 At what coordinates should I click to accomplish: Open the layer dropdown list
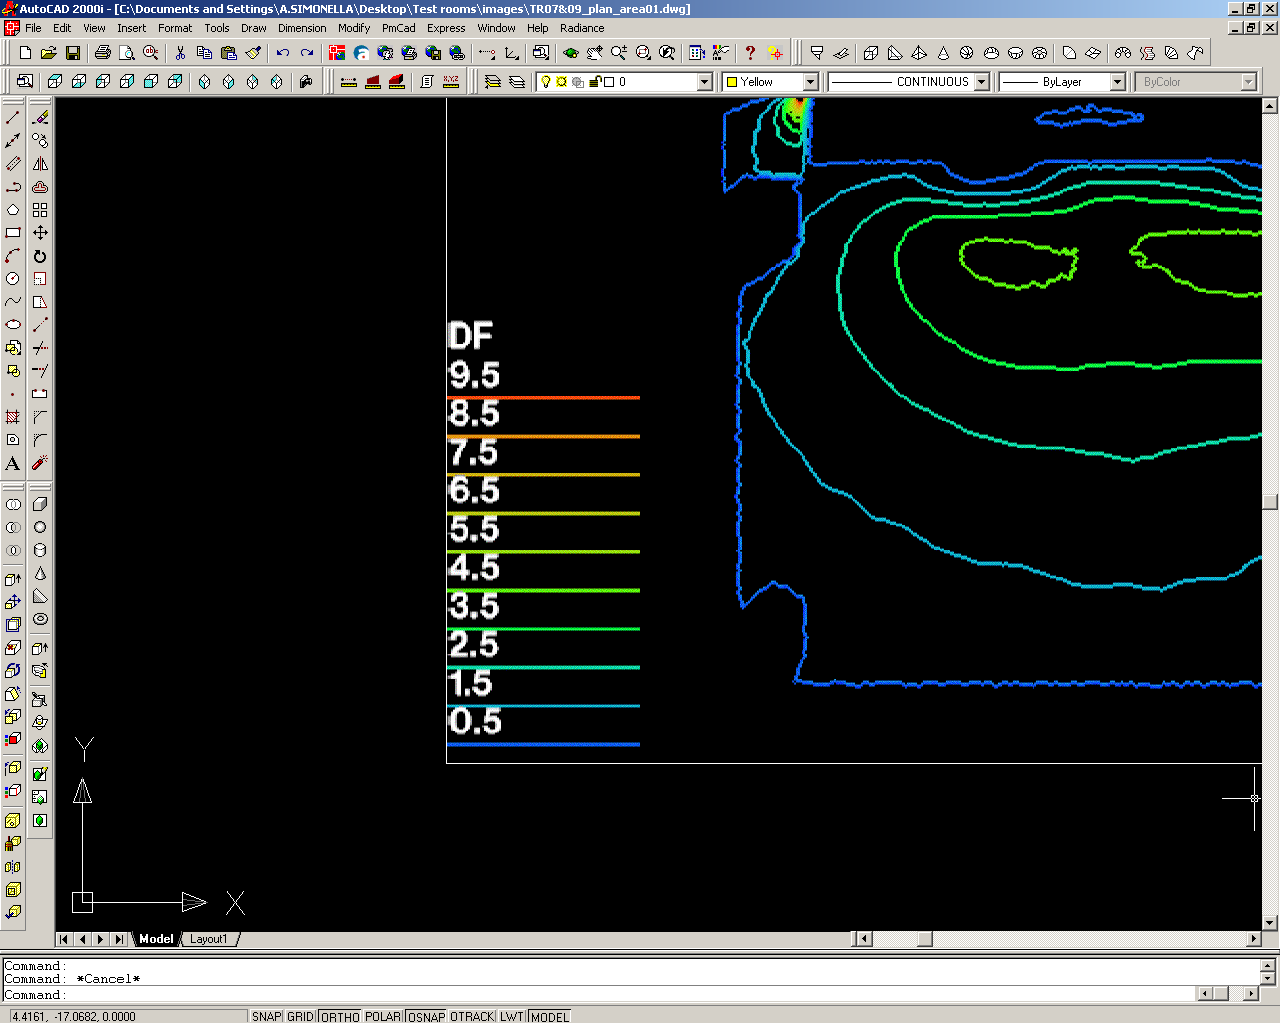[x=704, y=82]
